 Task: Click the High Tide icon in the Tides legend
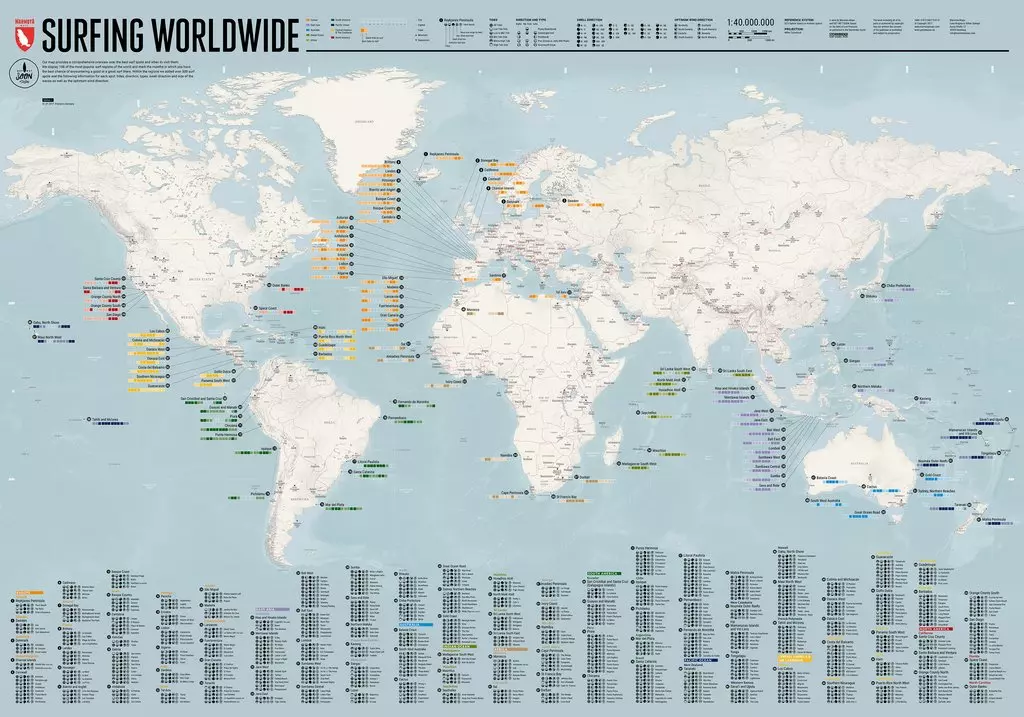491,45
